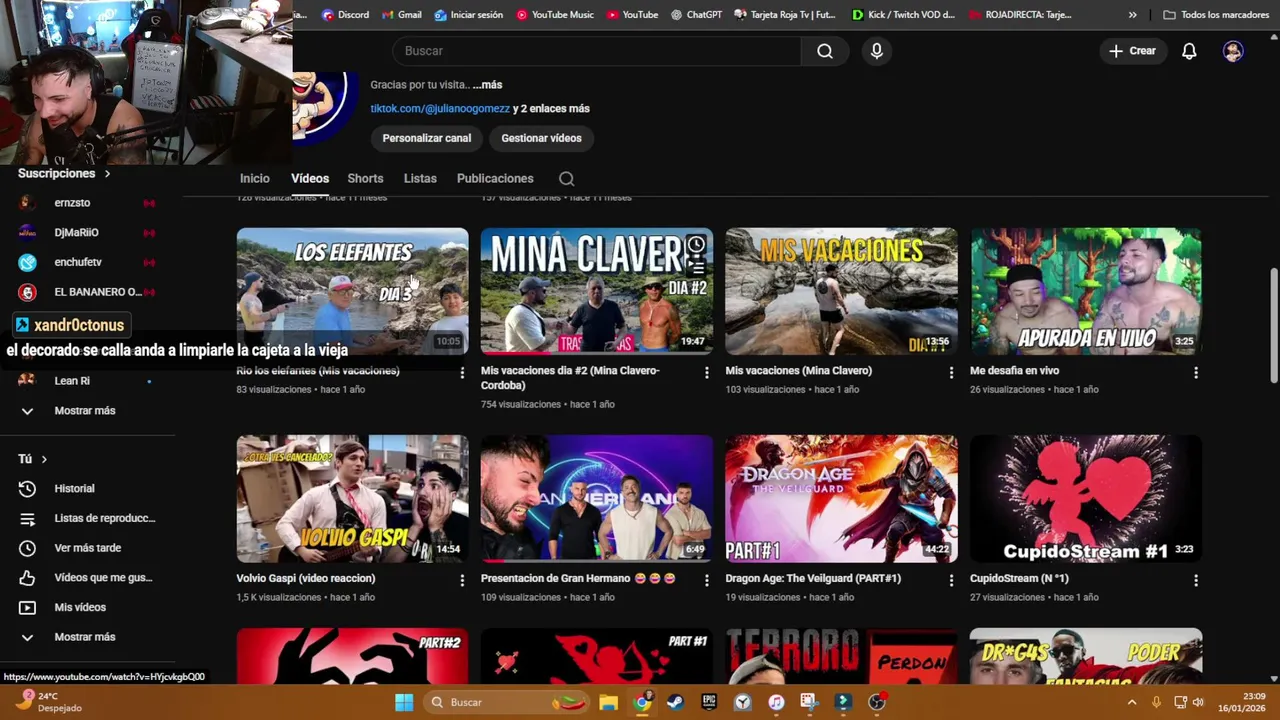This screenshot has height=720, width=1280.
Task: Open the notifications bell
Action: click(x=1189, y=51)
